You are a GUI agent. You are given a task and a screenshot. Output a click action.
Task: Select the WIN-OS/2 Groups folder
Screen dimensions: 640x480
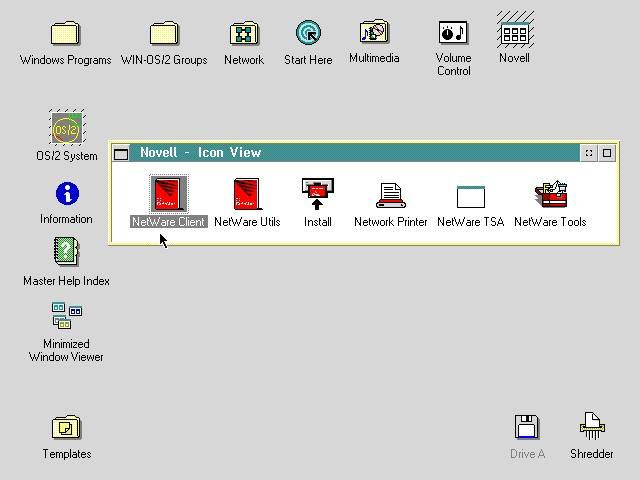pyautogui.click(x=164, y=33)
